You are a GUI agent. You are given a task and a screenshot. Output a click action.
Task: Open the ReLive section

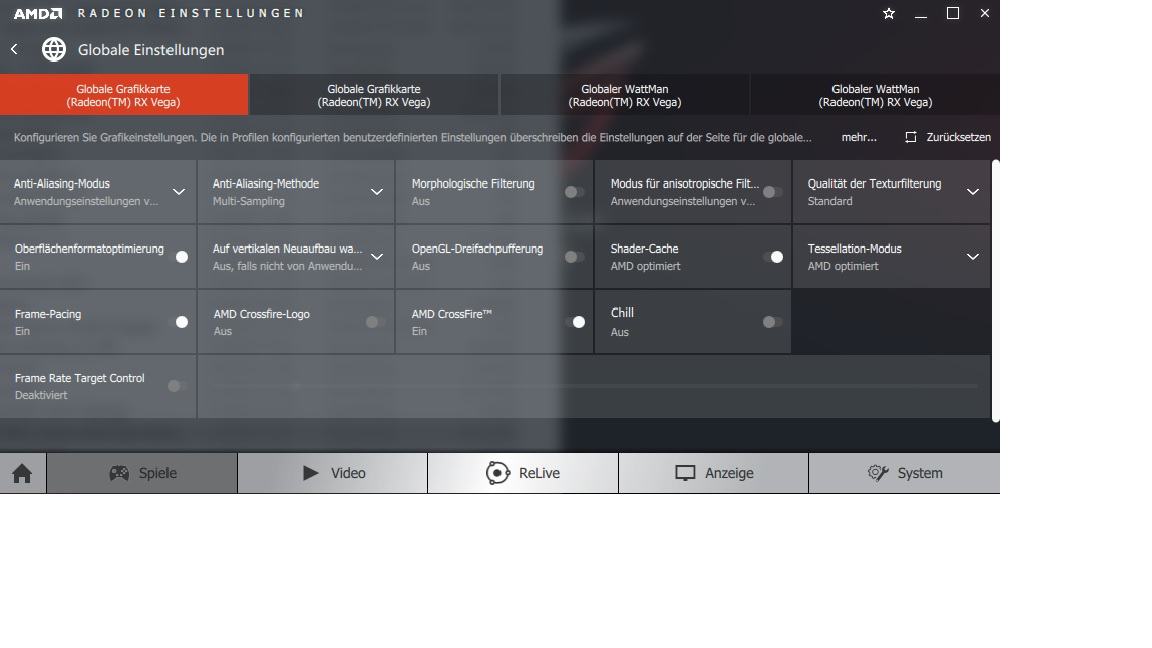click(x=523, y=473)
